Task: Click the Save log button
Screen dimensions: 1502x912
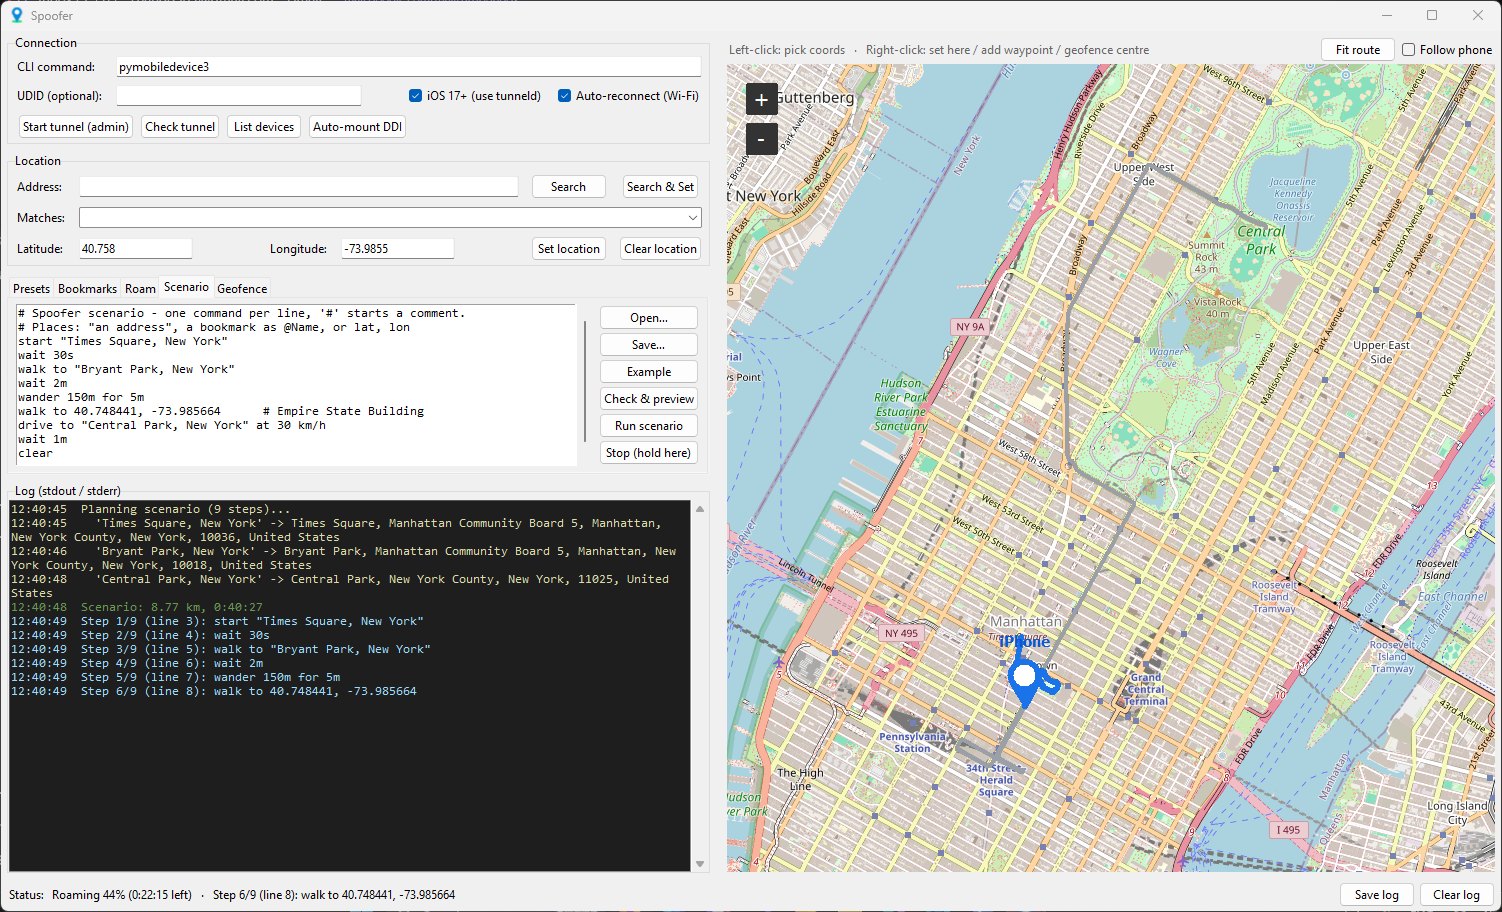Action: click(1377, 895)
